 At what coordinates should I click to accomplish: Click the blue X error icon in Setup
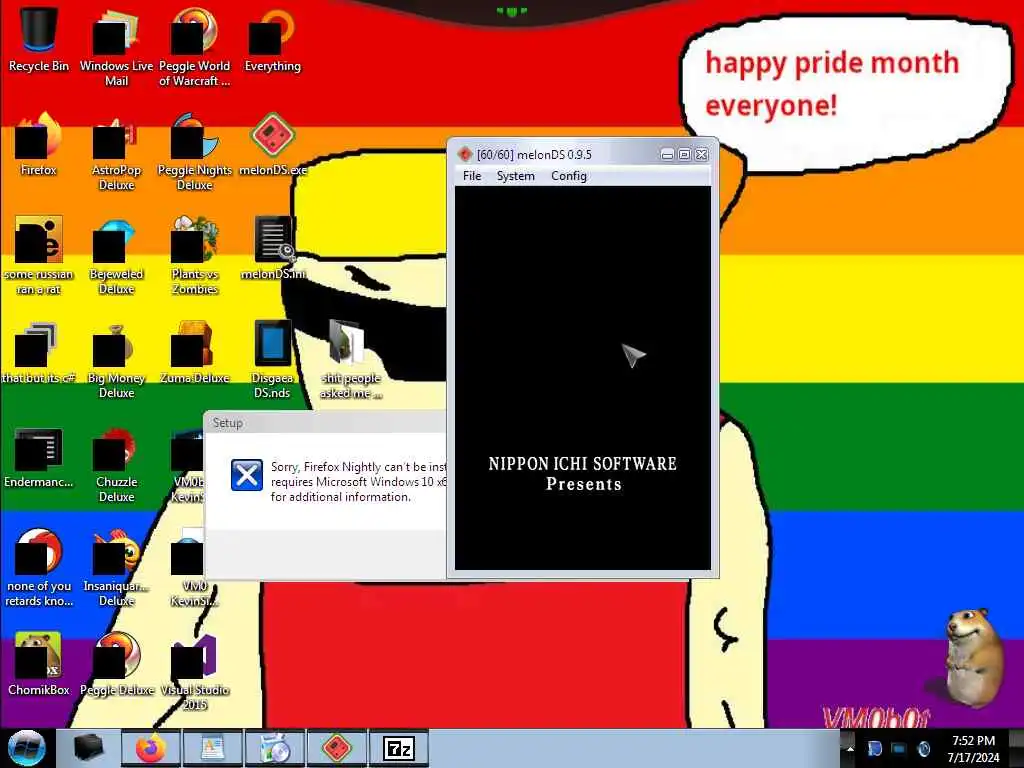click(247, 474)
